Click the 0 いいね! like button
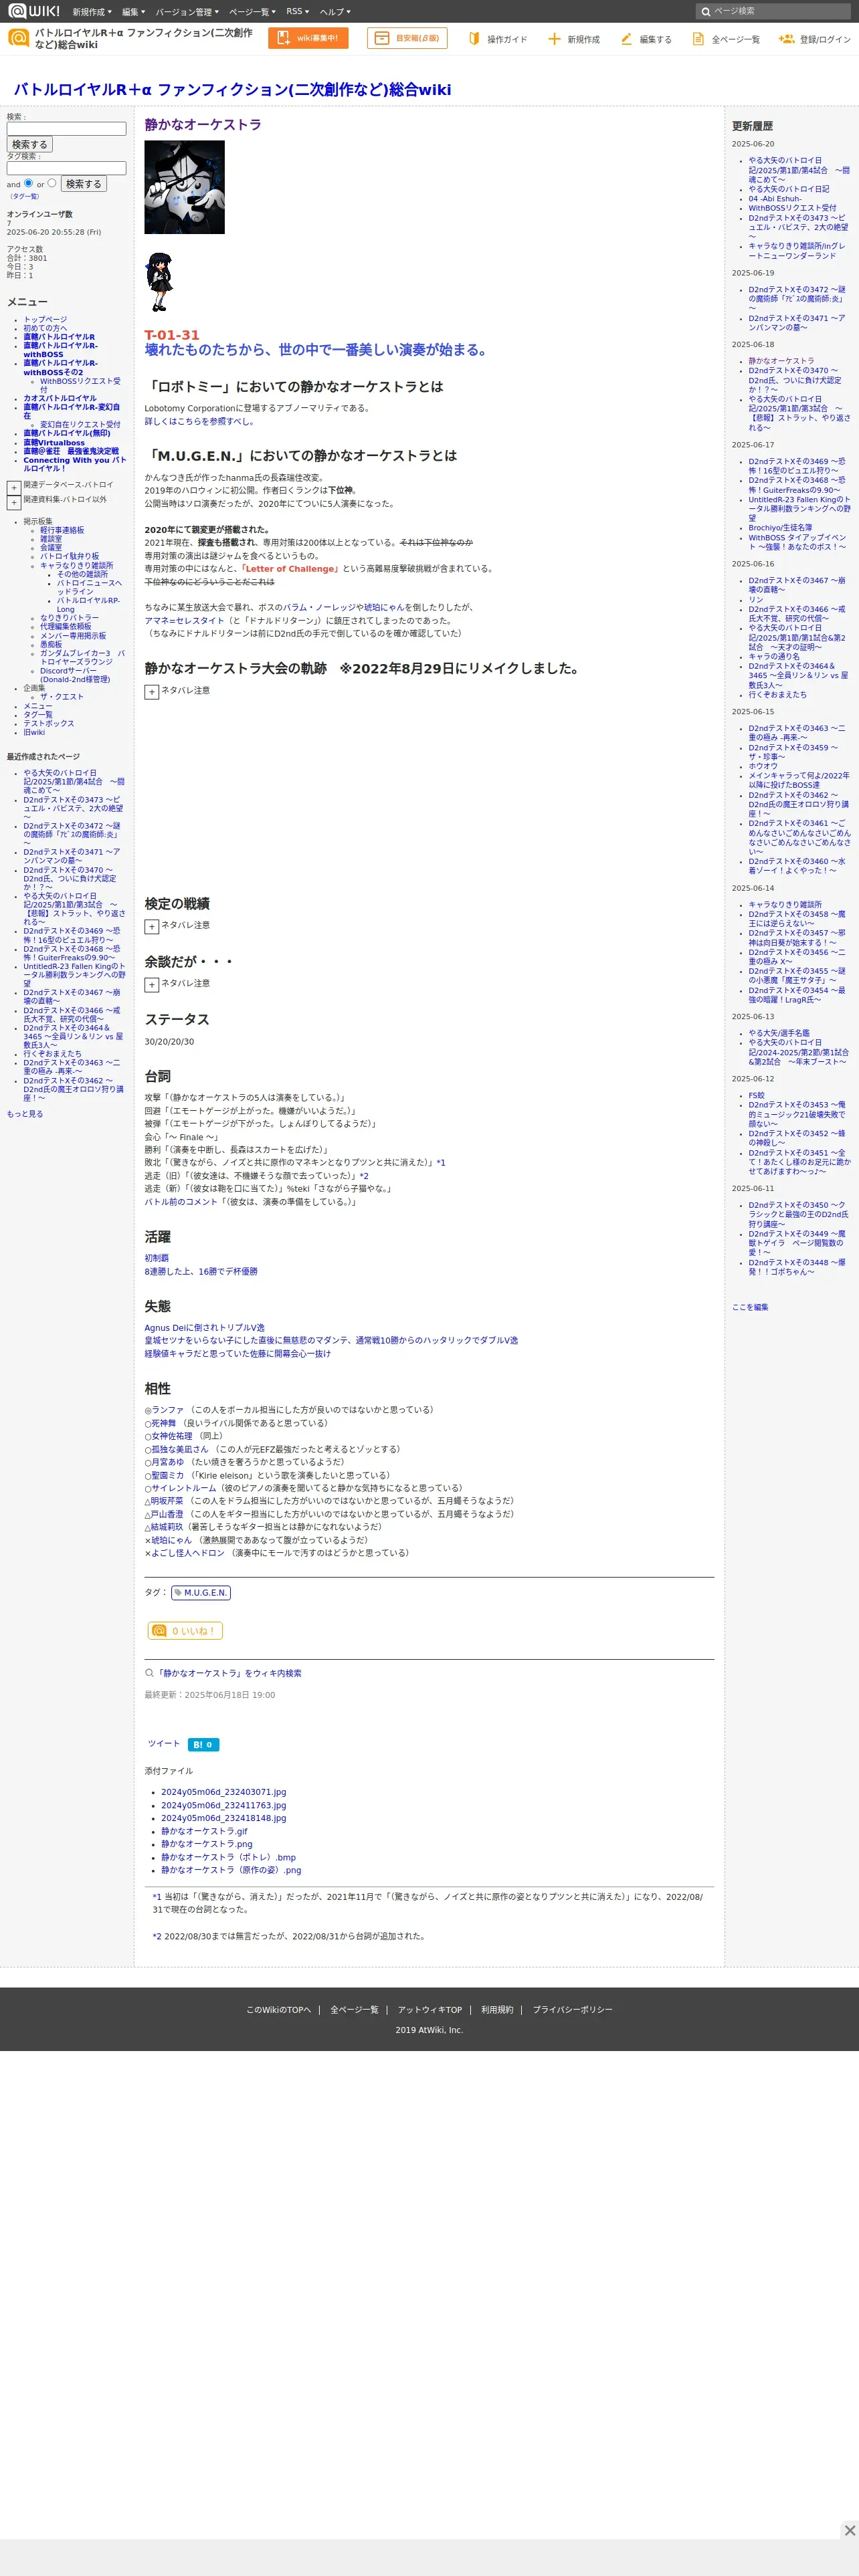 pyautogui.click(x=185, y=1630)
